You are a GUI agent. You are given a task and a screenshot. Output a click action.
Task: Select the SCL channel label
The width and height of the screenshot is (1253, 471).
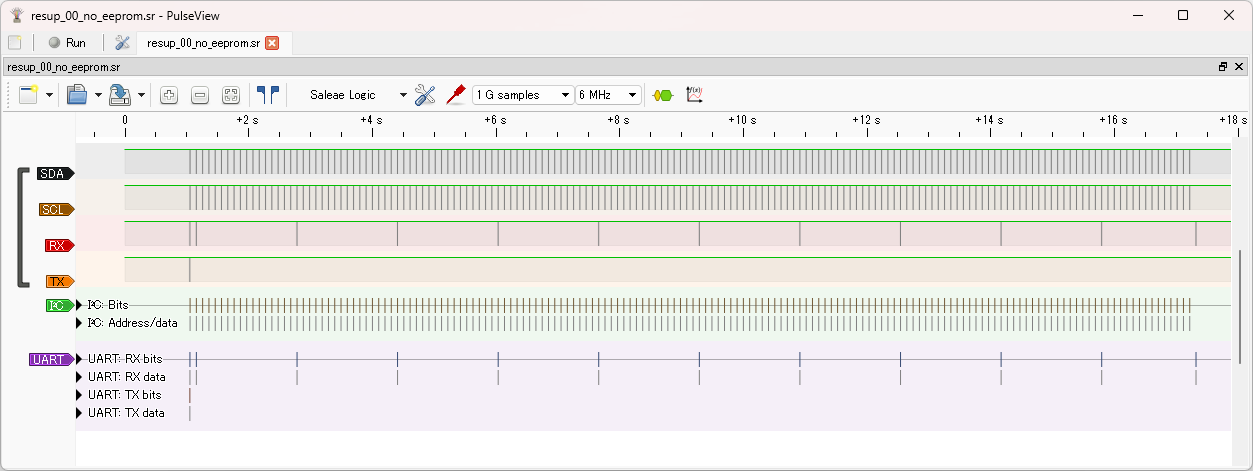point(56,209)
